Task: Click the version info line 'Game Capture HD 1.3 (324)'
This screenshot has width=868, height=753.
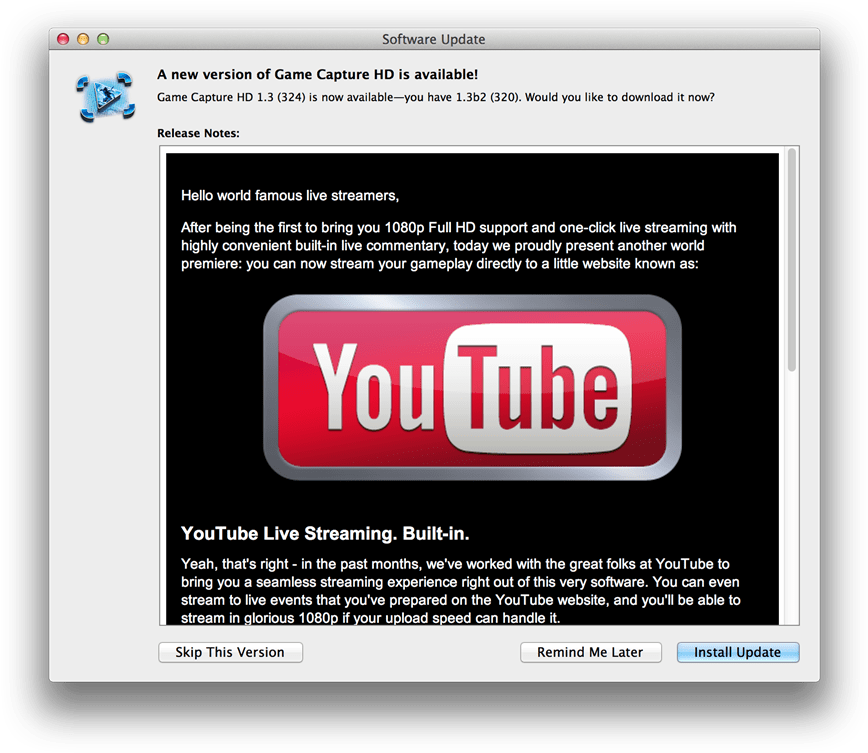Action: (x=436, y=97)
